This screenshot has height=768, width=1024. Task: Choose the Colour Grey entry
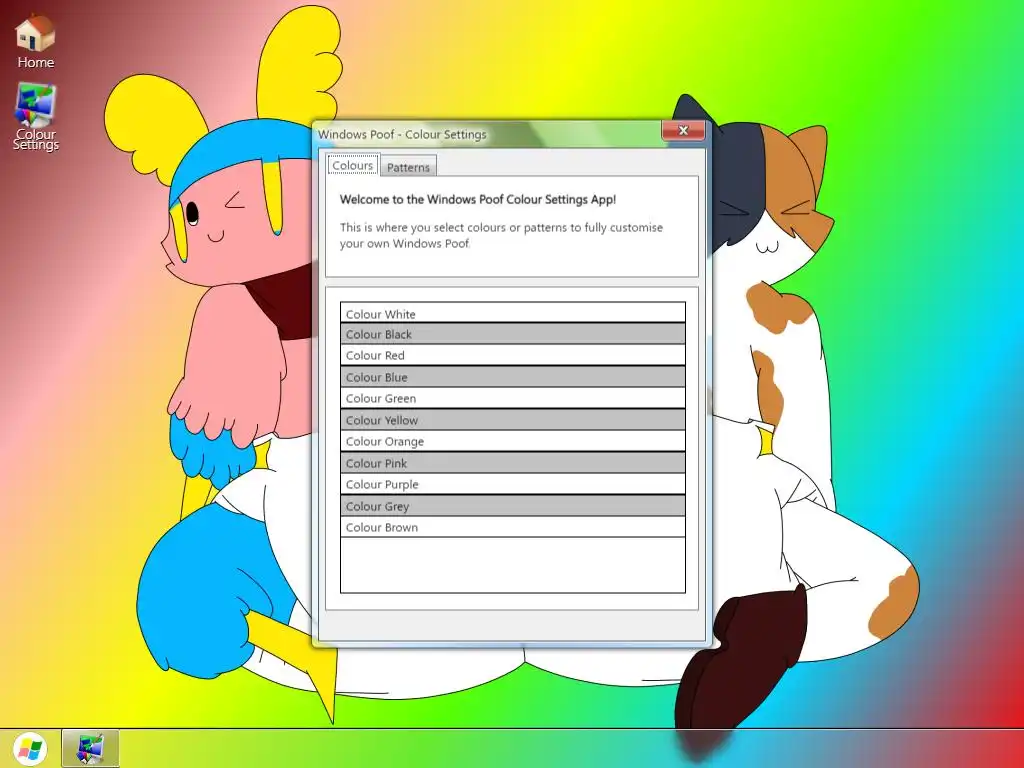[x=513, y=506]
